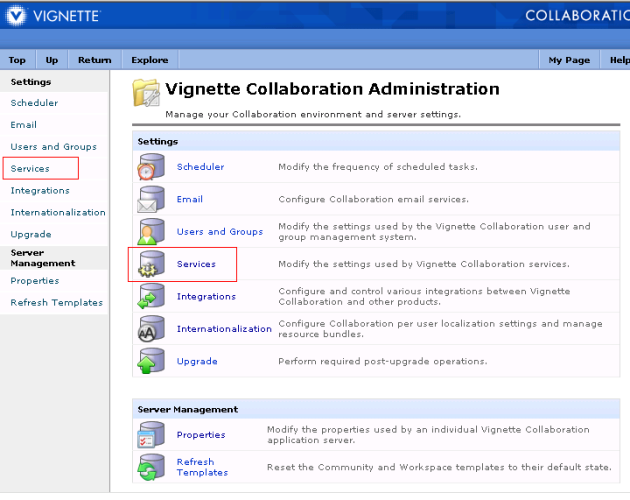Choose Upgrade in the left sidebar
The width and height of the screenshot is (630, 500).
point(31,234)
